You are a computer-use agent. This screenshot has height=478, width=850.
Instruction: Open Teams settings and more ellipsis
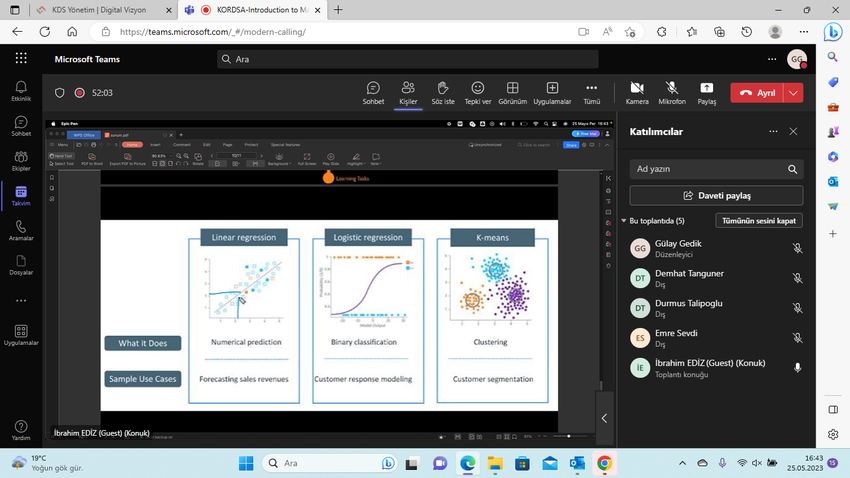pos(772,59)
